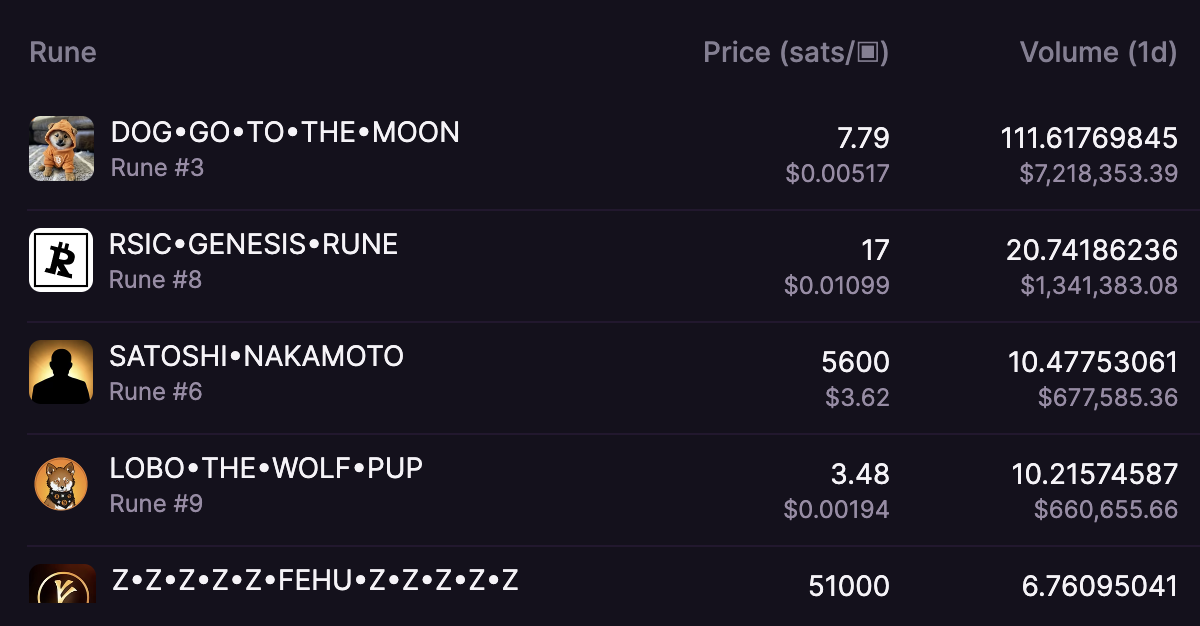This screenshot has height=626, width=1200.
Task: Sort by Volume (1d) column header
Action: coord(1098,52)
